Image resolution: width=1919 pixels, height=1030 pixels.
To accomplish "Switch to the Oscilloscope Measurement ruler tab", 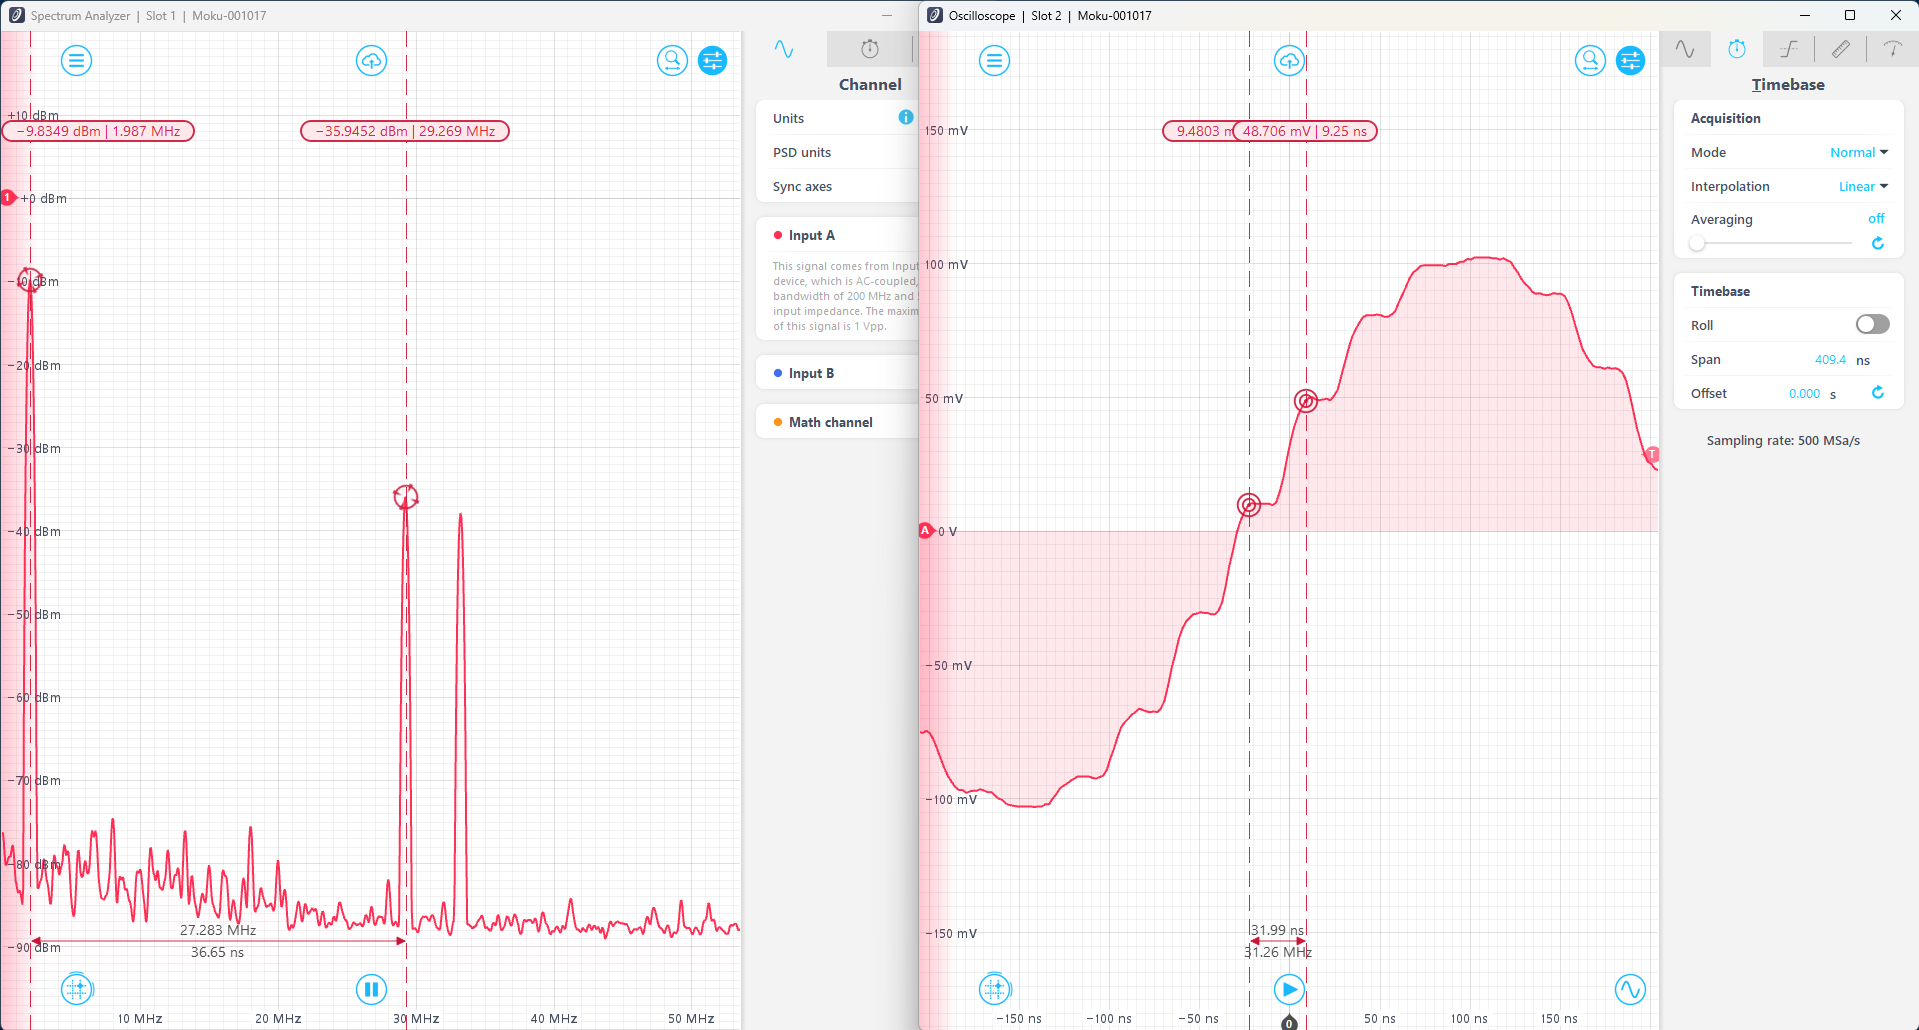I will click(1840, 49).
